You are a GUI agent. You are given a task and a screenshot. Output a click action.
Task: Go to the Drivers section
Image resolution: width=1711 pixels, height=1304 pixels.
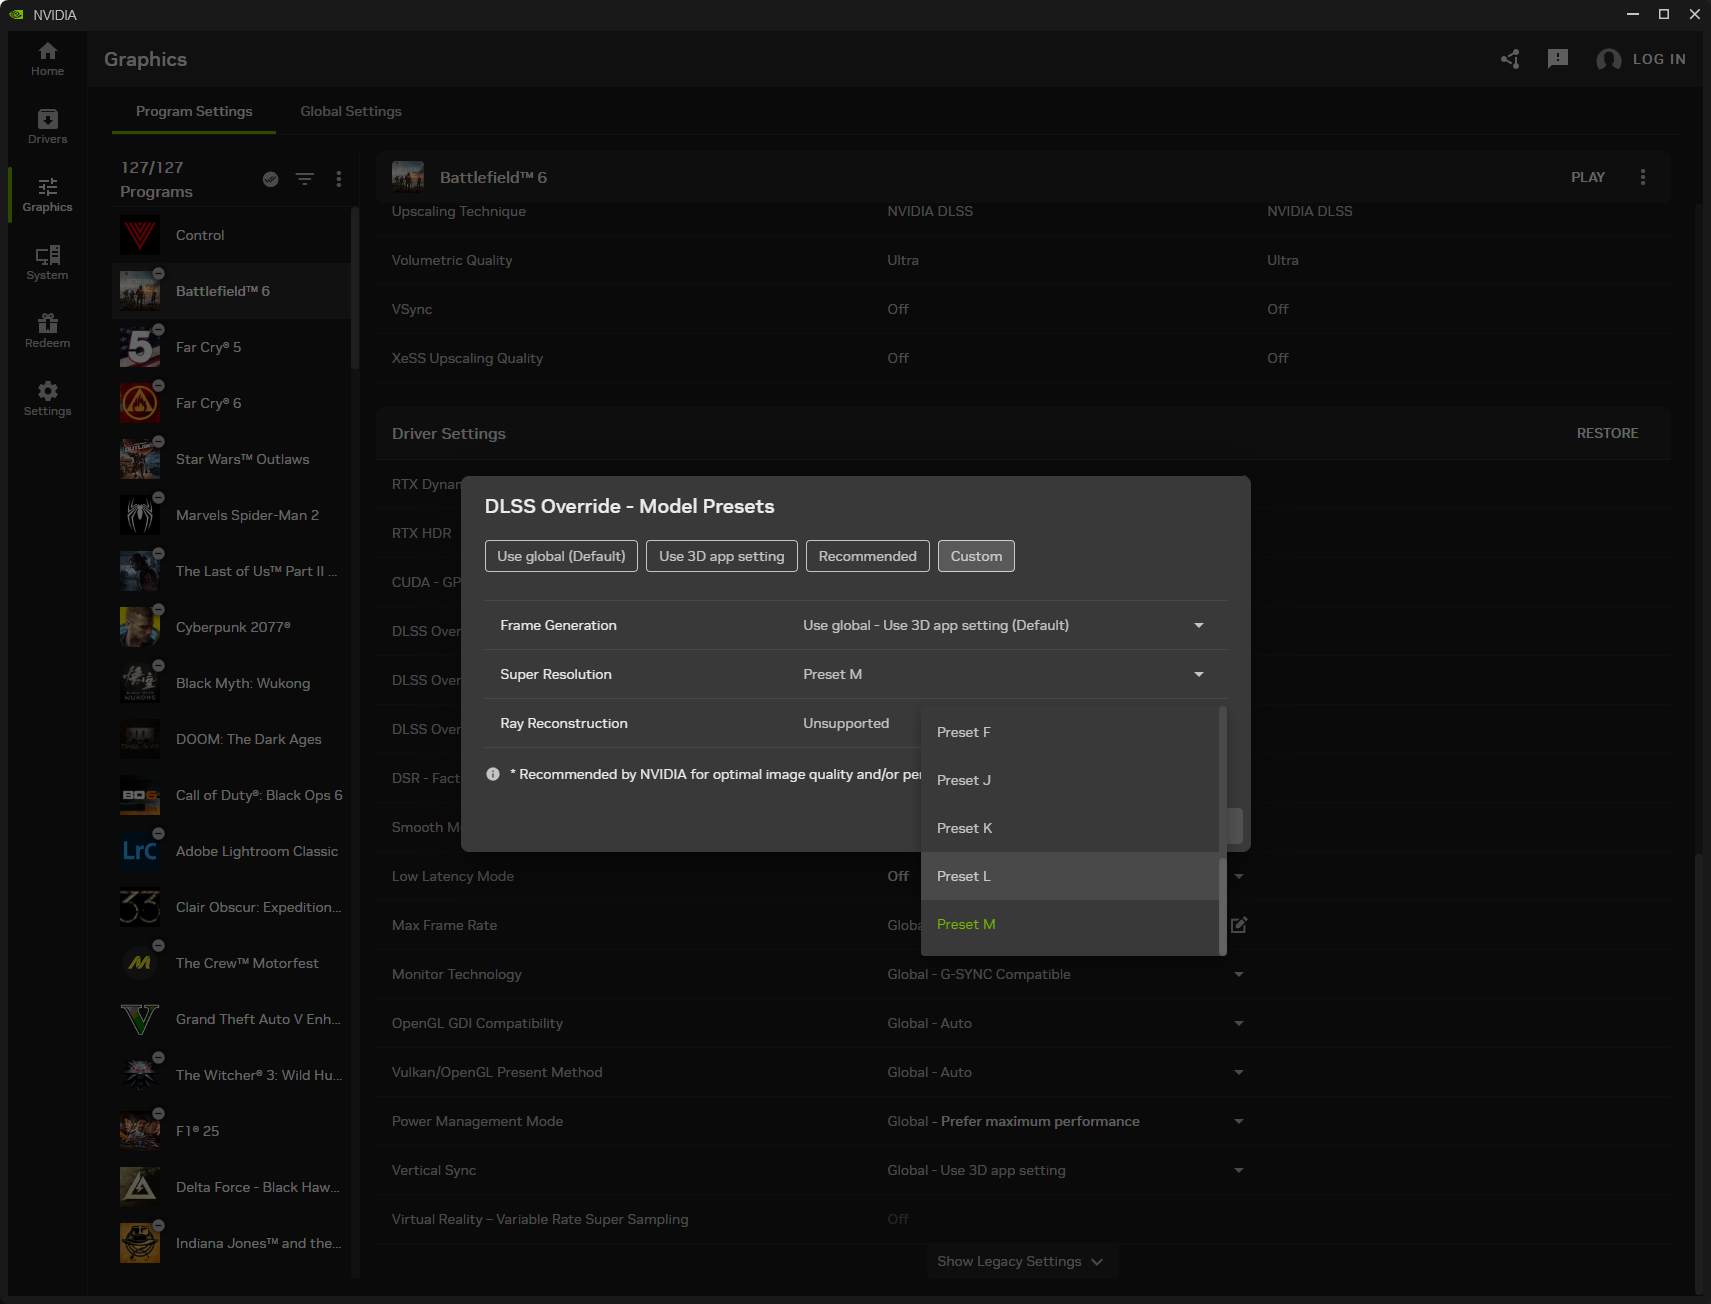[x=47, y=127]
